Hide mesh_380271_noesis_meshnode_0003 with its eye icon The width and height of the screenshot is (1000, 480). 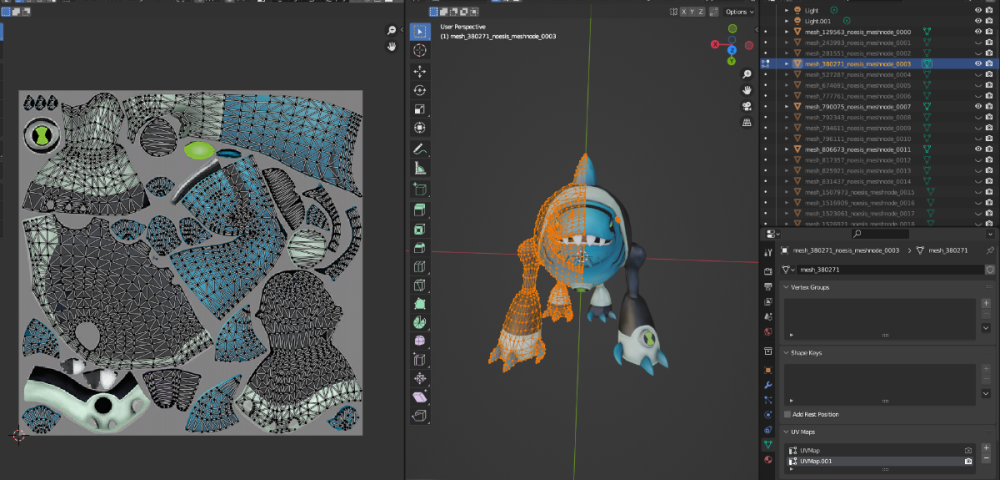[x=978, y=63]
